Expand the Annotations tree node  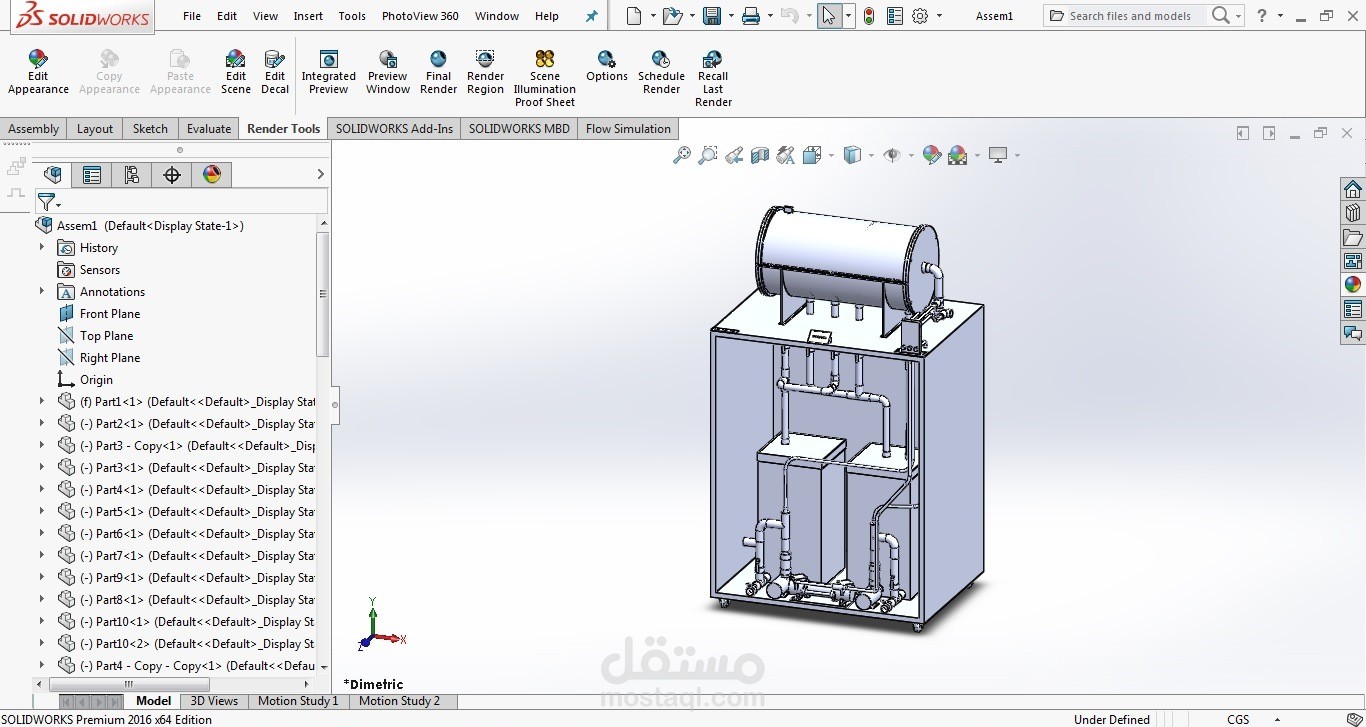click(41, 291)
